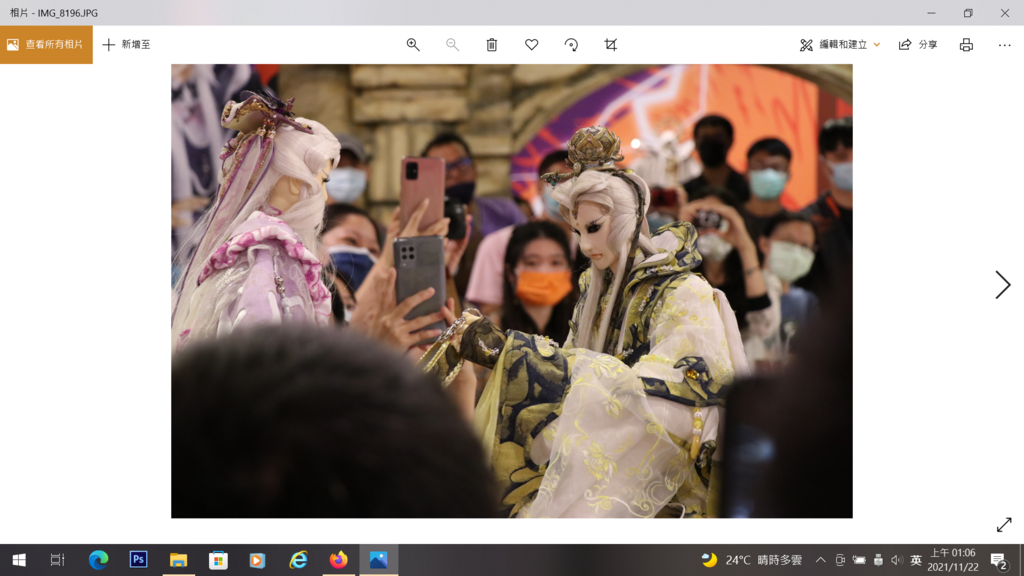1024x576 pixels.
Task: Minimize the Photos window
Action: [931, 12]
